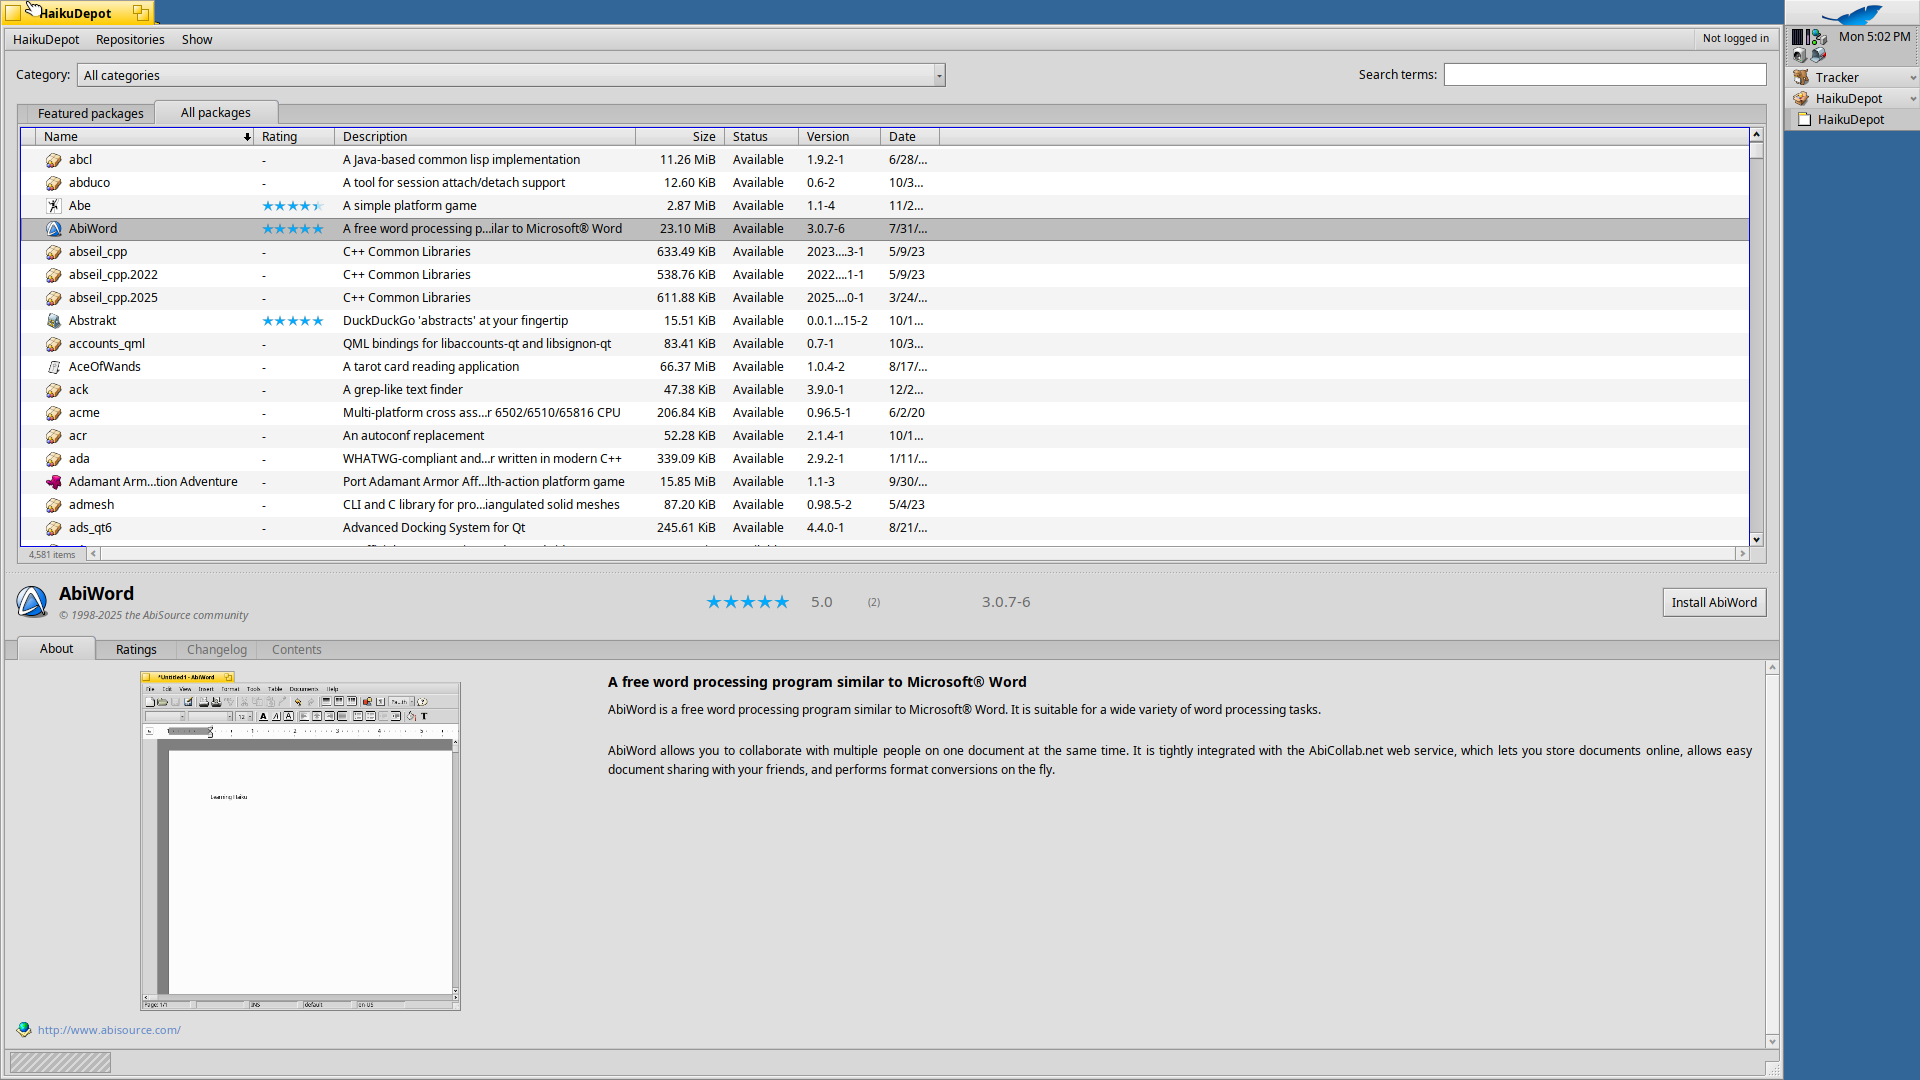Click the abseil_cpp.2022 package icon
The width and height of the screenshot is (1920, 1080).
pyautogui.click(x=54, y=275)
